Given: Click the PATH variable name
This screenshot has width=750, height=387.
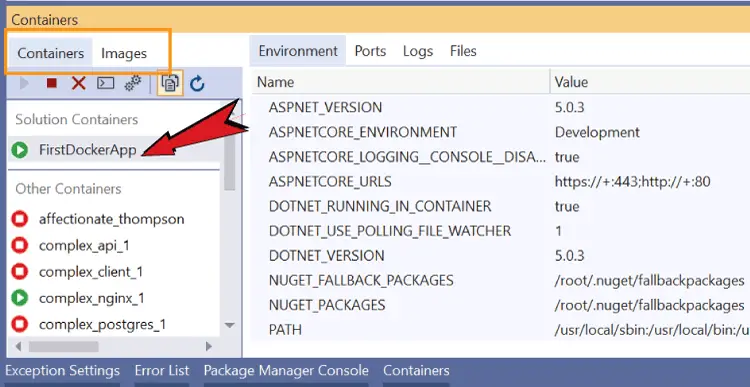Looking at the screenshot, I should pos(285,330).
